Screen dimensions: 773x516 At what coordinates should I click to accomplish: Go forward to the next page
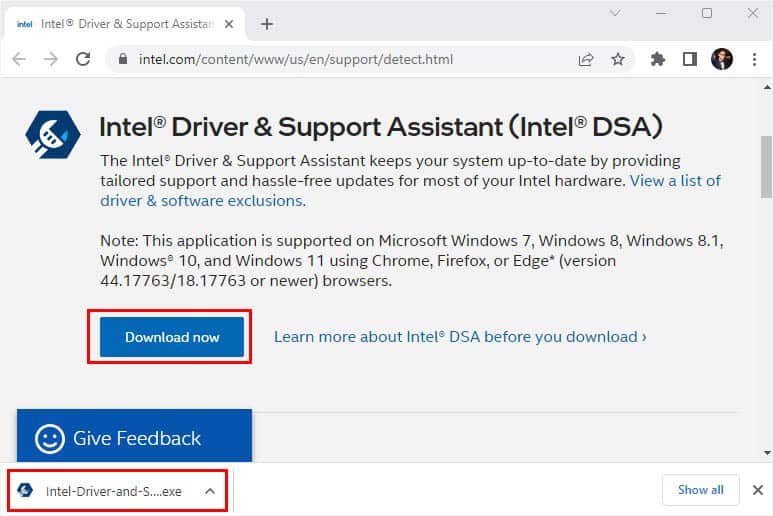coord(51,59)
